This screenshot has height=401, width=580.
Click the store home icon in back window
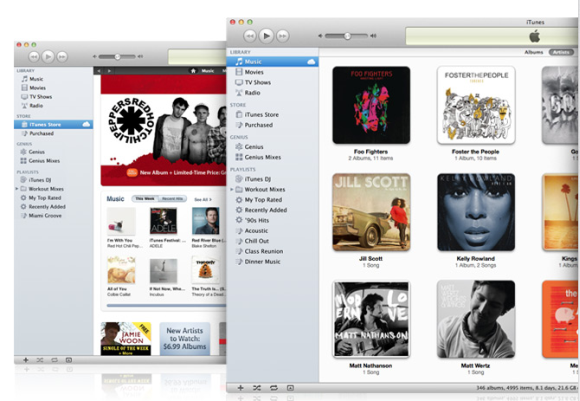coord(193,71)
